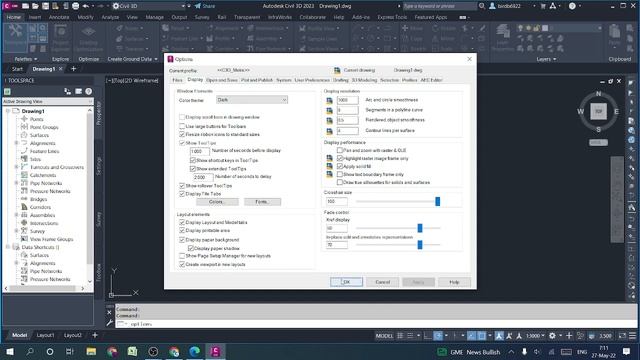
Task: Click the status bar customization menu icon
Action: click(632, 336)
